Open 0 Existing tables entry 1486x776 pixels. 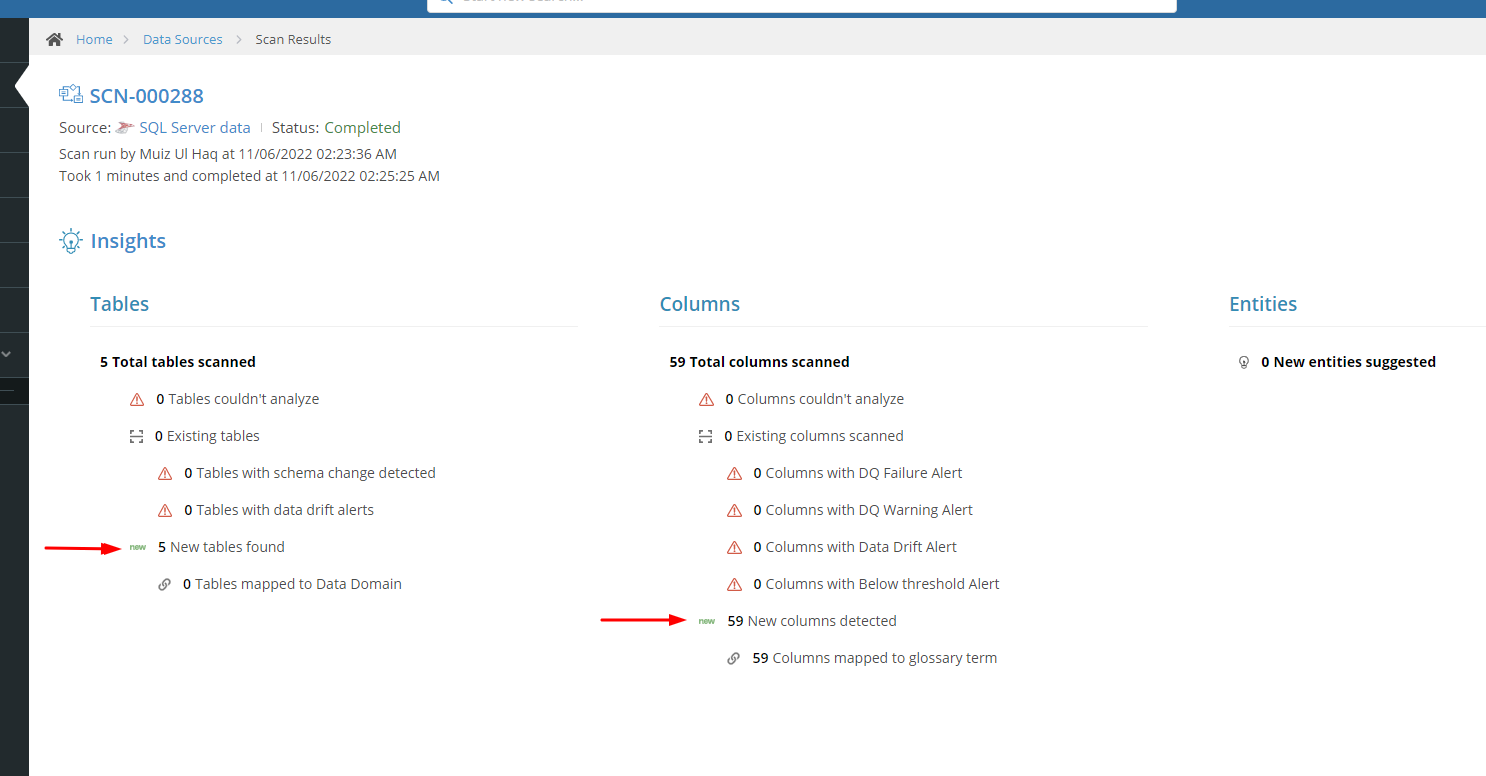coord(207,436)
